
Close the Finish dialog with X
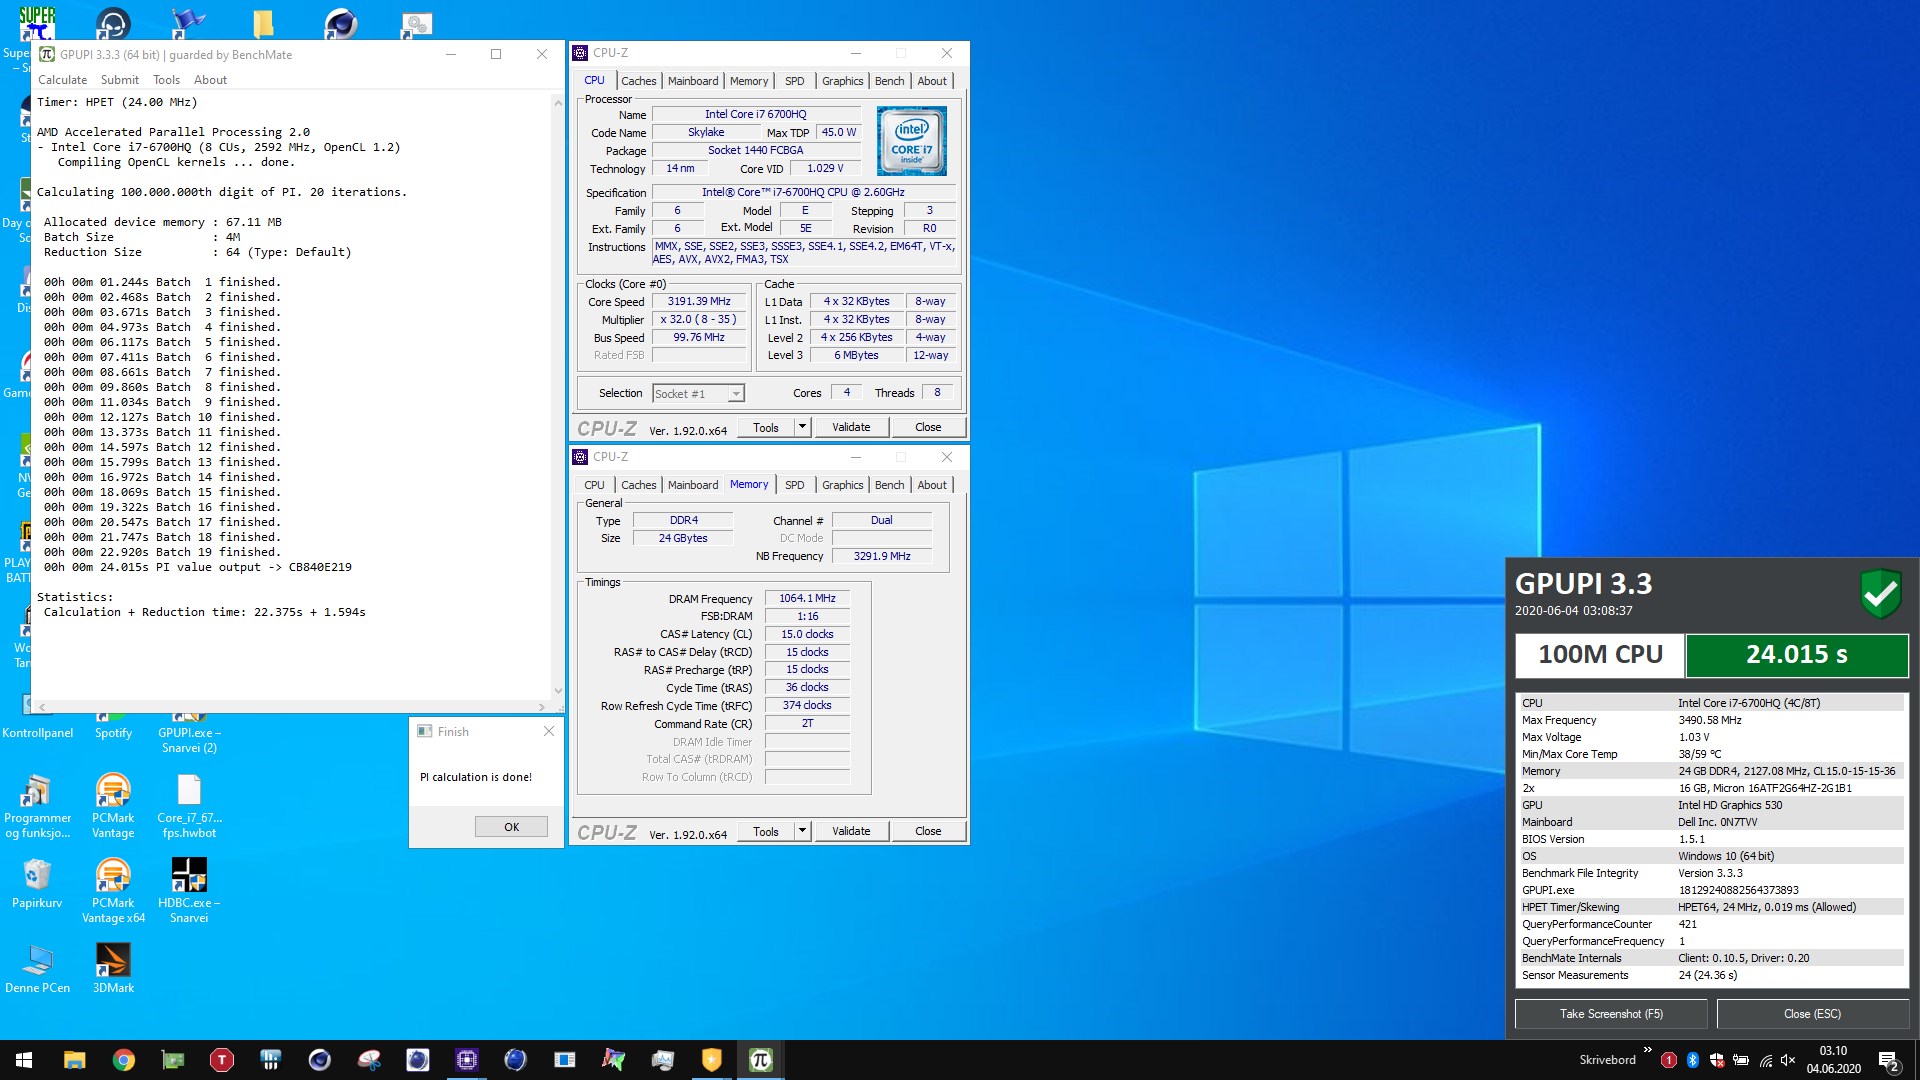click(548, 731)
